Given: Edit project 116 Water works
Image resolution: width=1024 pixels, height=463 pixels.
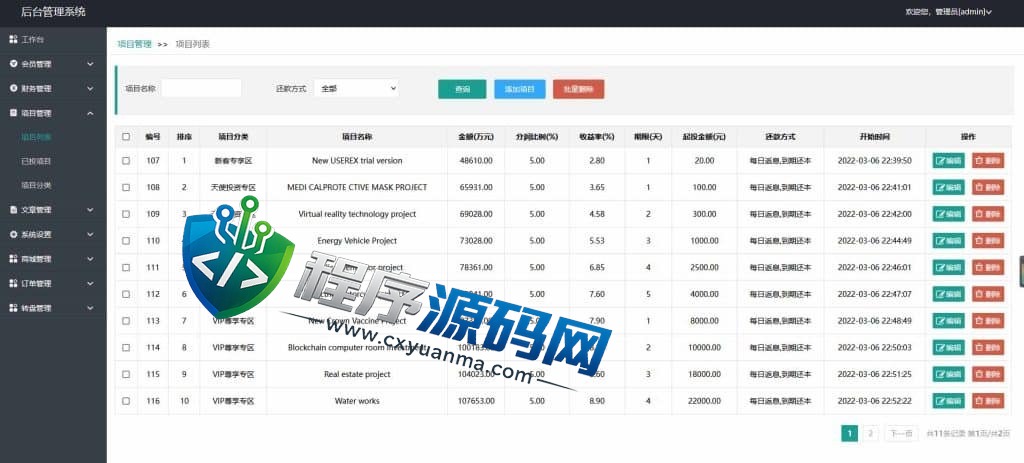Looking at the screenshot, I should point(948,401).
